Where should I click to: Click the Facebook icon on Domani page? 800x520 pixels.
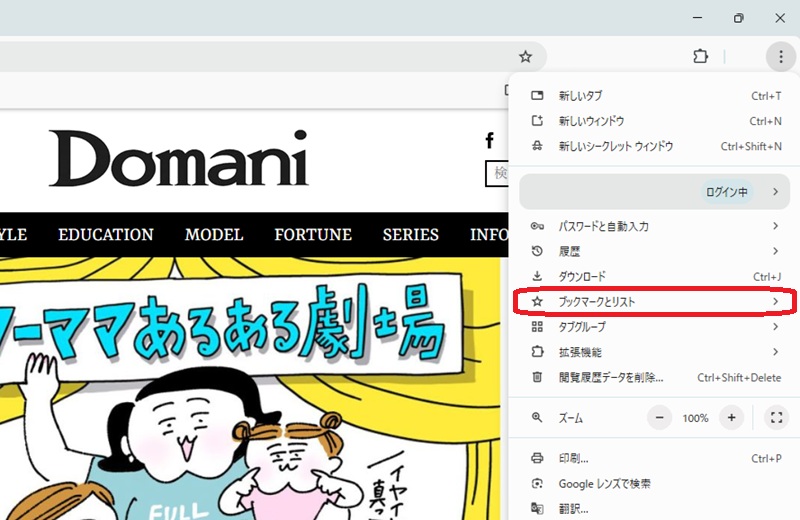[x=490, y=140]
